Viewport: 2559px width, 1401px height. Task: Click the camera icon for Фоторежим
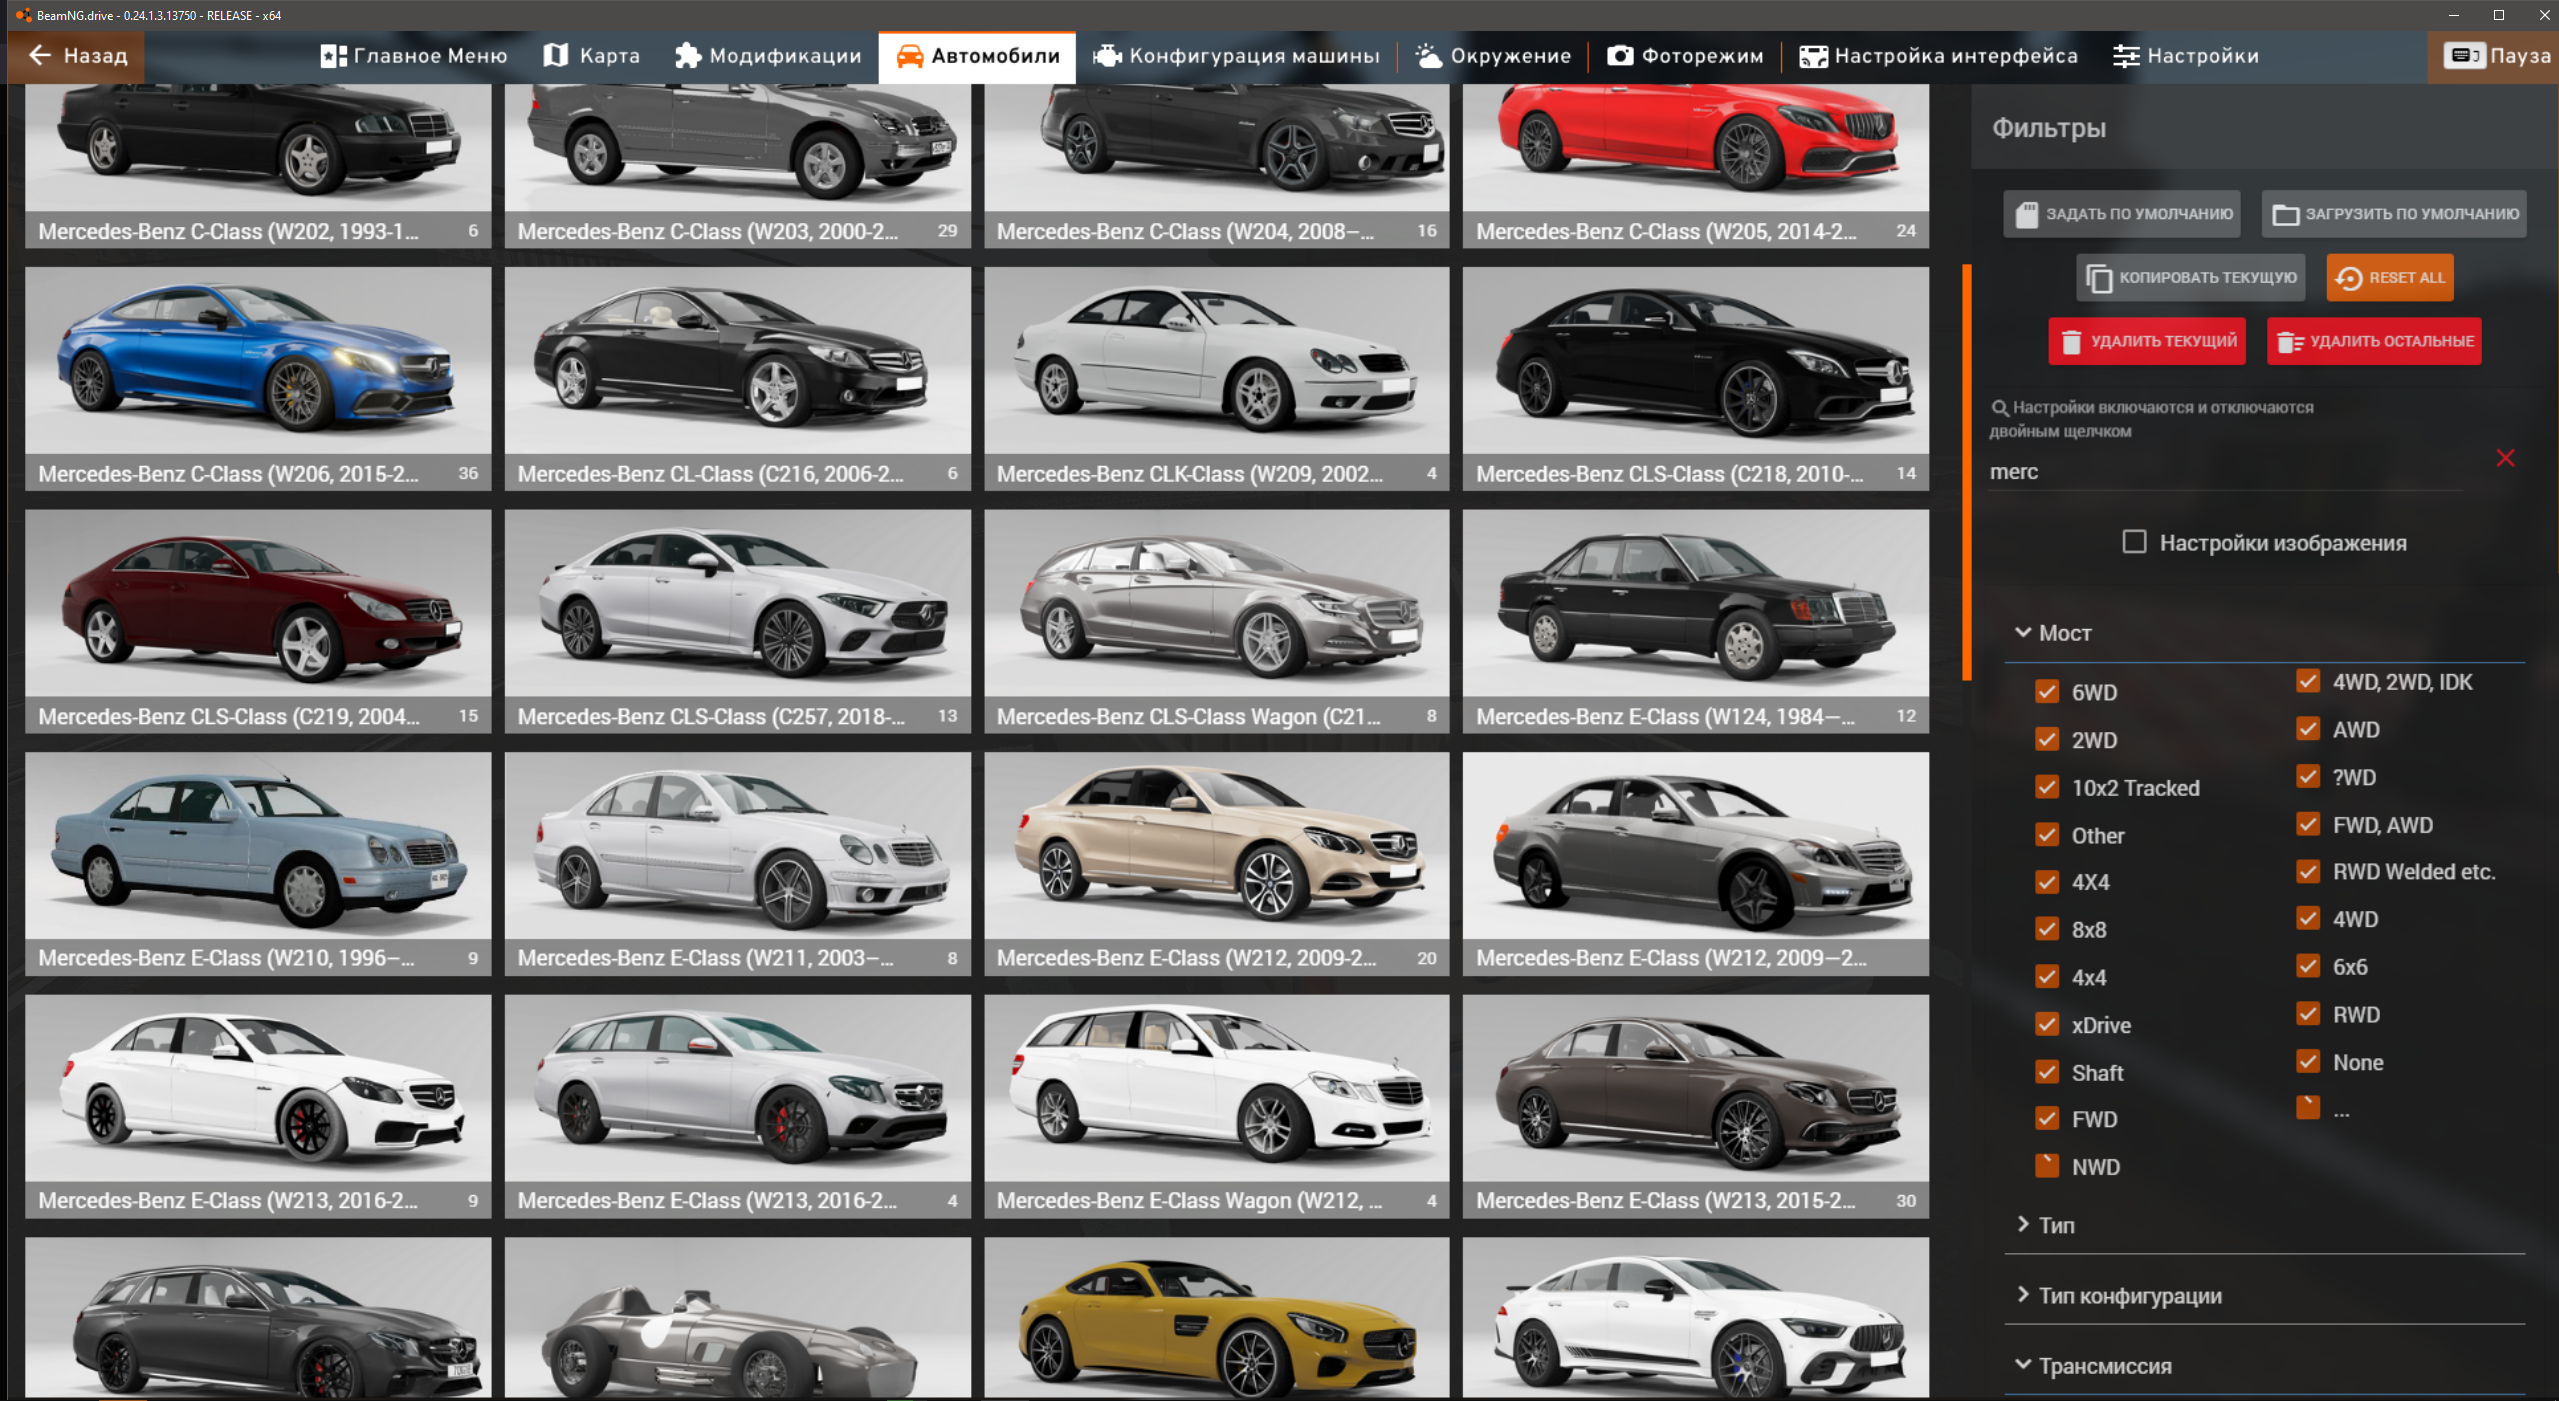tap(1620, 56)
